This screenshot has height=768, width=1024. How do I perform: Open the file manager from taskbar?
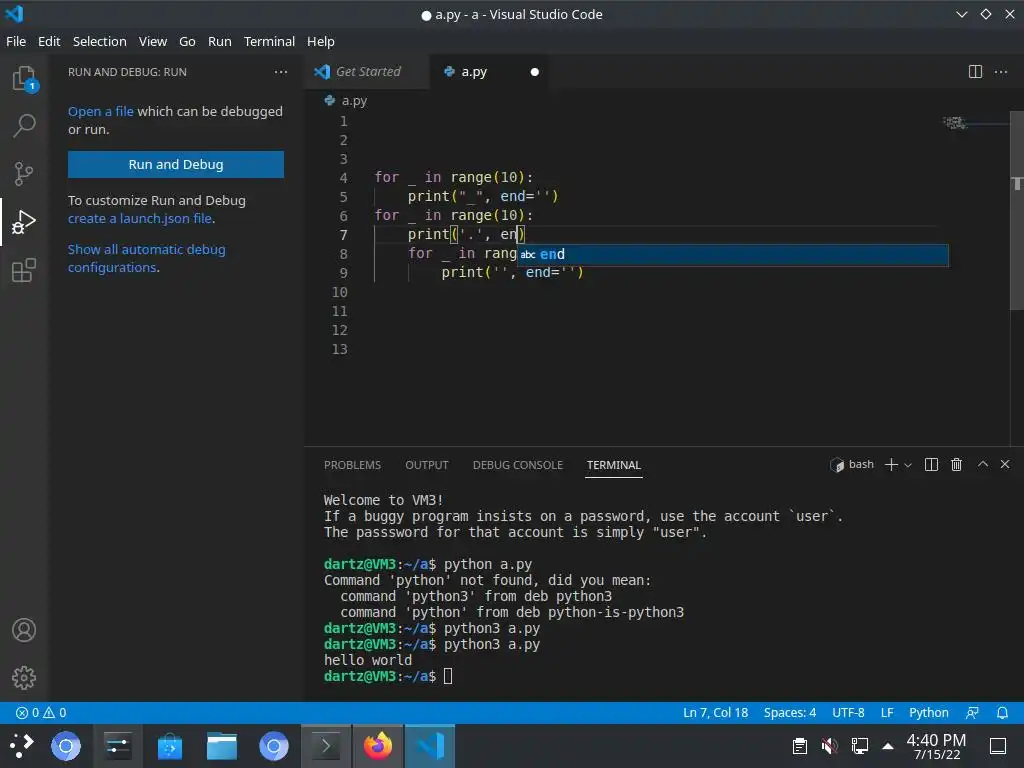[x=222, y=746]
